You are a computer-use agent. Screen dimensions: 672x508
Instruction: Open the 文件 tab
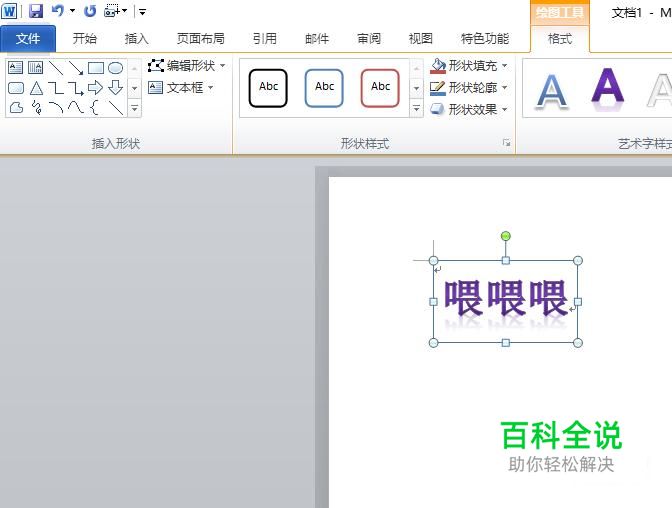pyautogui.click(x=28, y=39)
